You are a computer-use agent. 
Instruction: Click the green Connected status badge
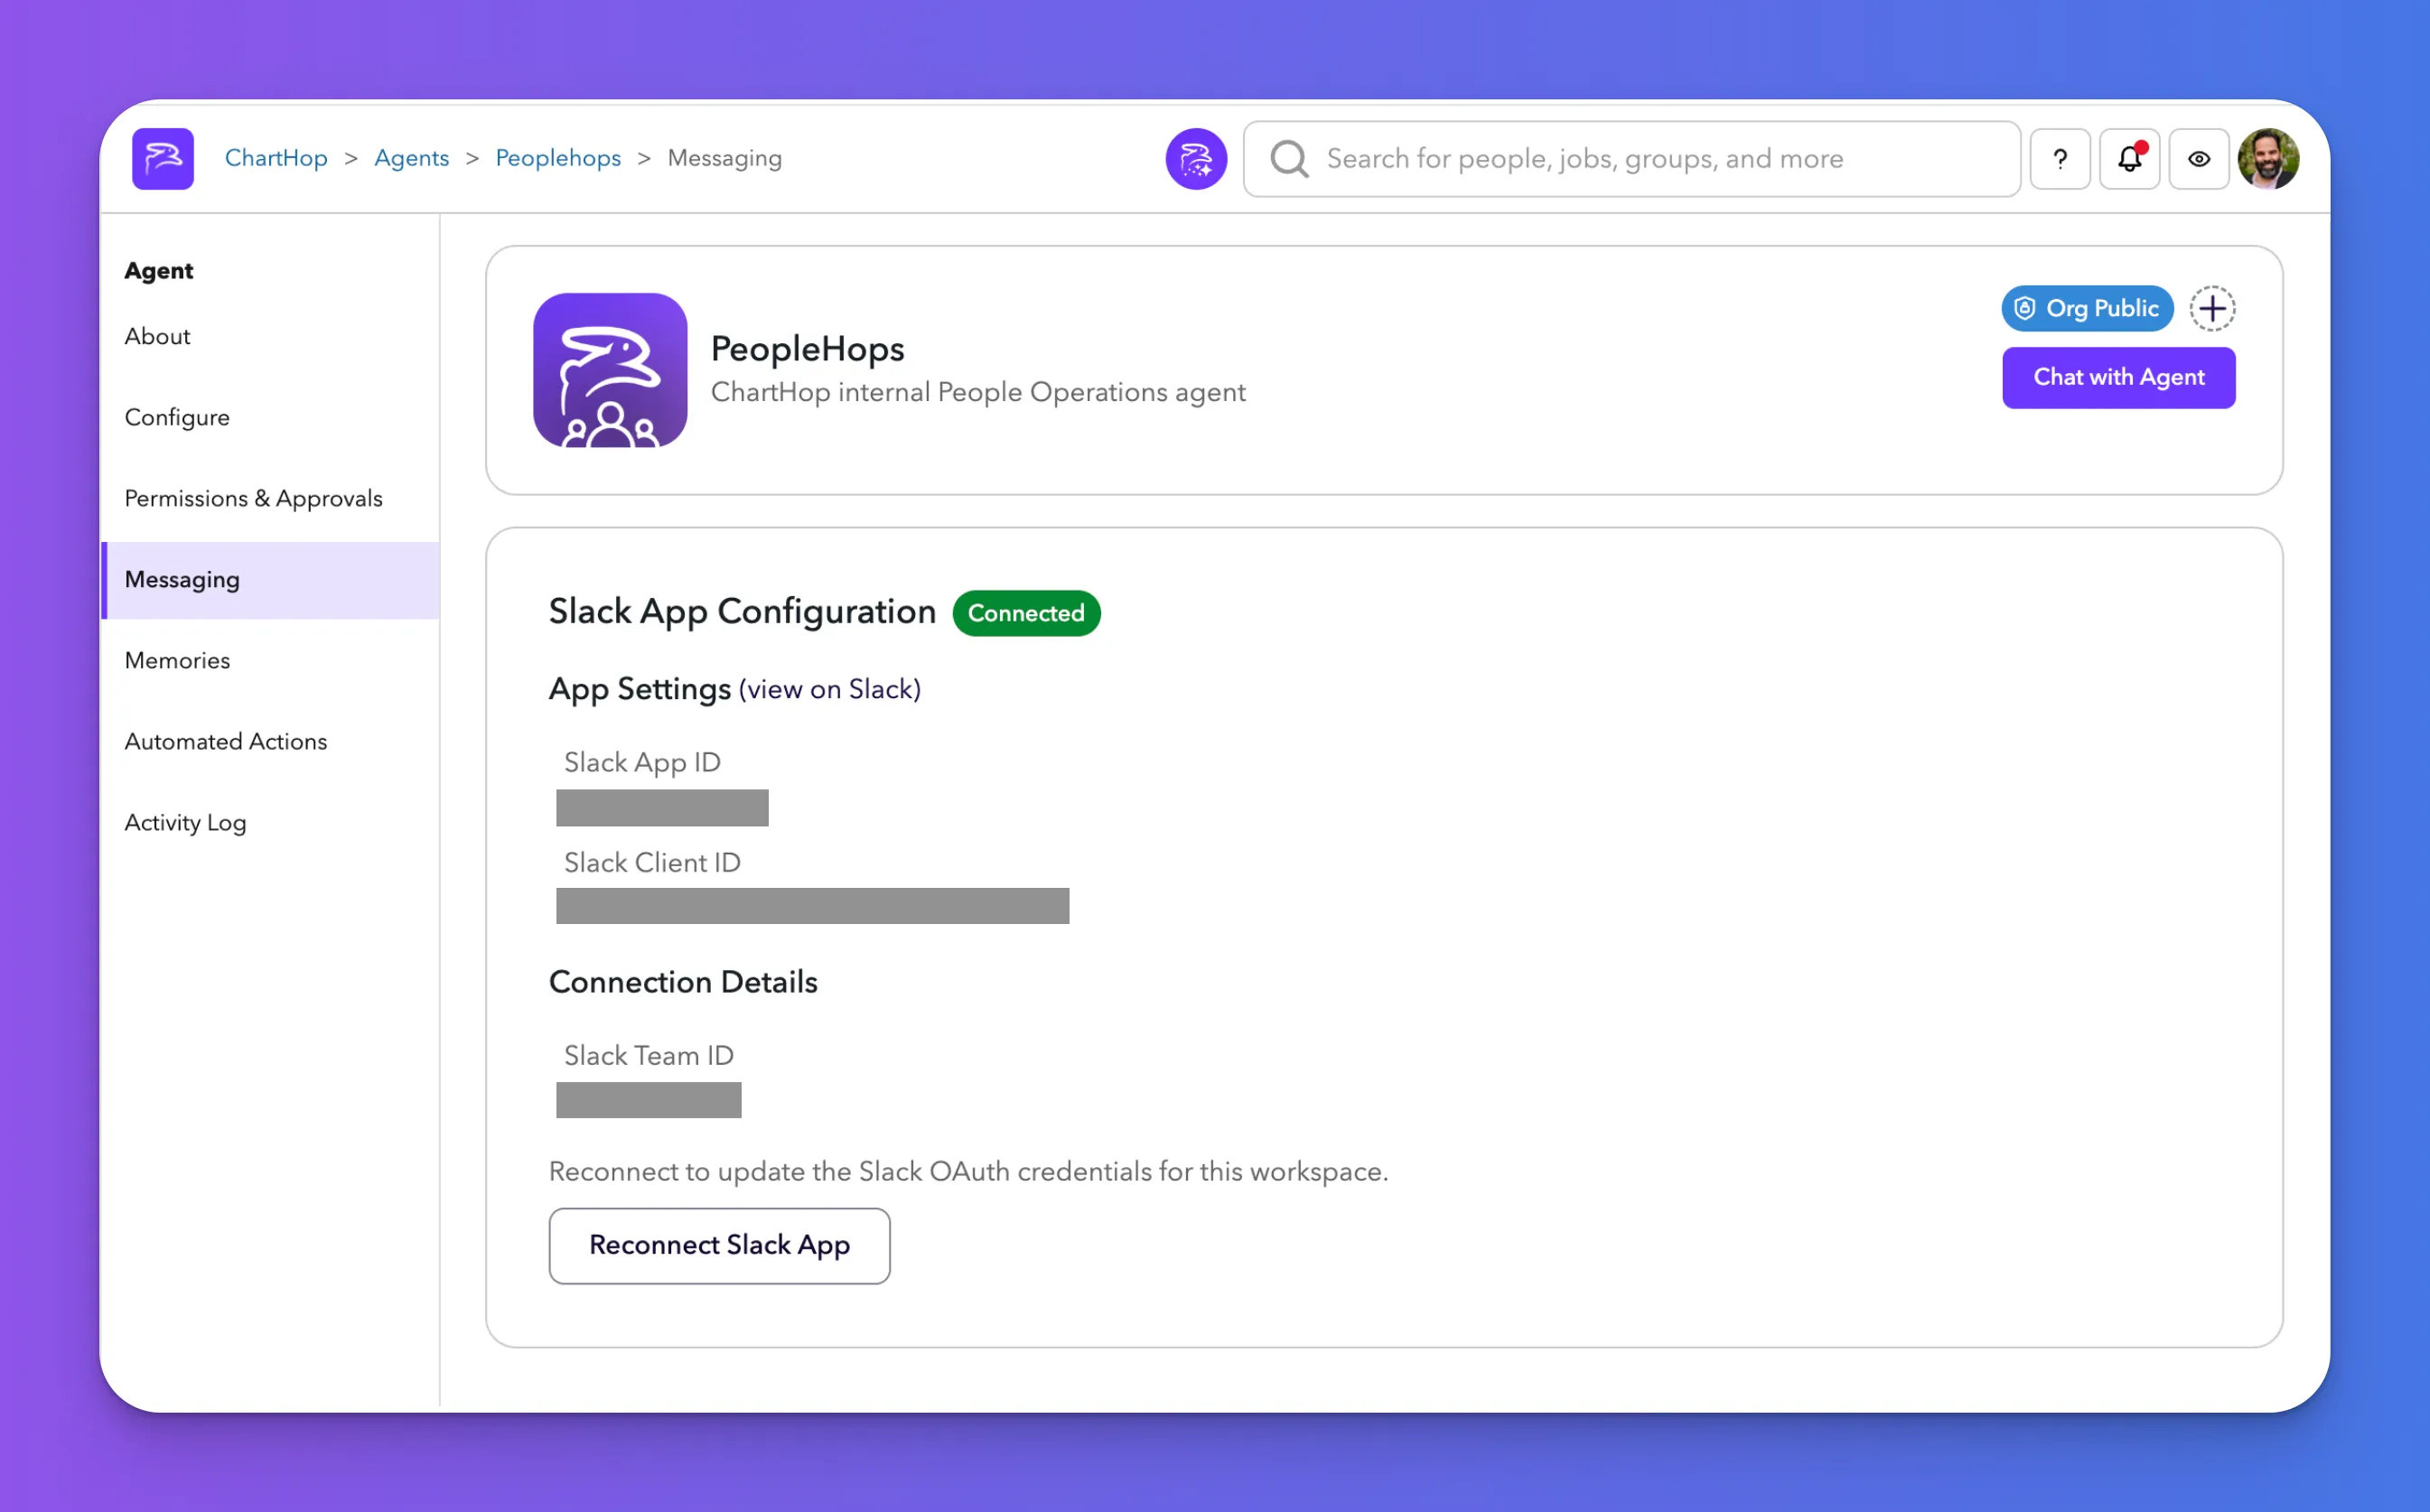click(x=1026, y=613)
